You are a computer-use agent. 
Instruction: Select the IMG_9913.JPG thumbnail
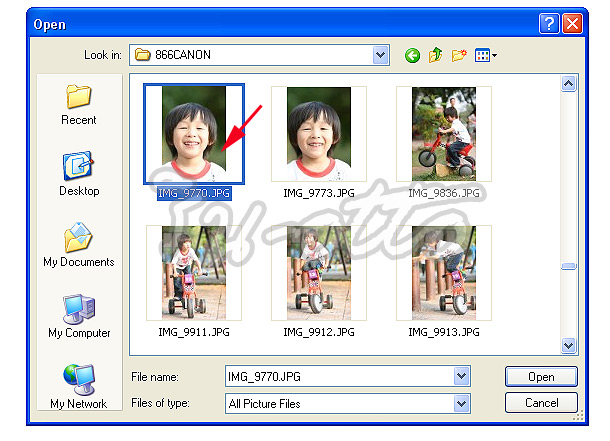[x=443, y=273]
